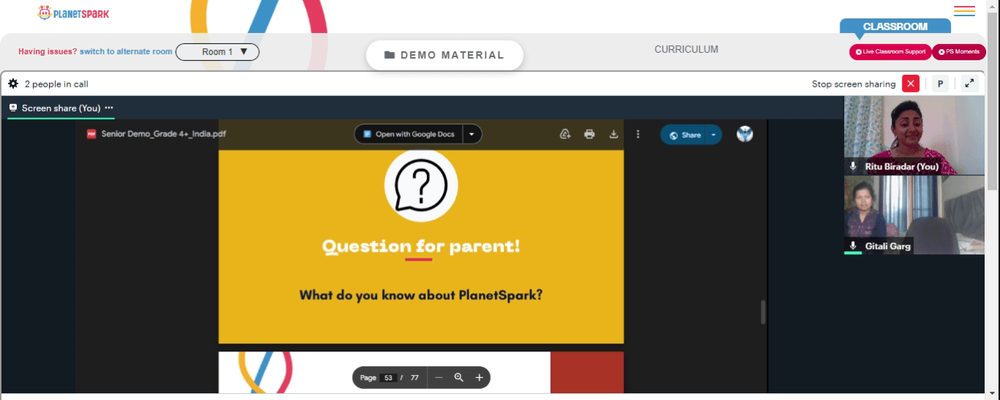
Task: Click the blue Share button
Action: 684,135
